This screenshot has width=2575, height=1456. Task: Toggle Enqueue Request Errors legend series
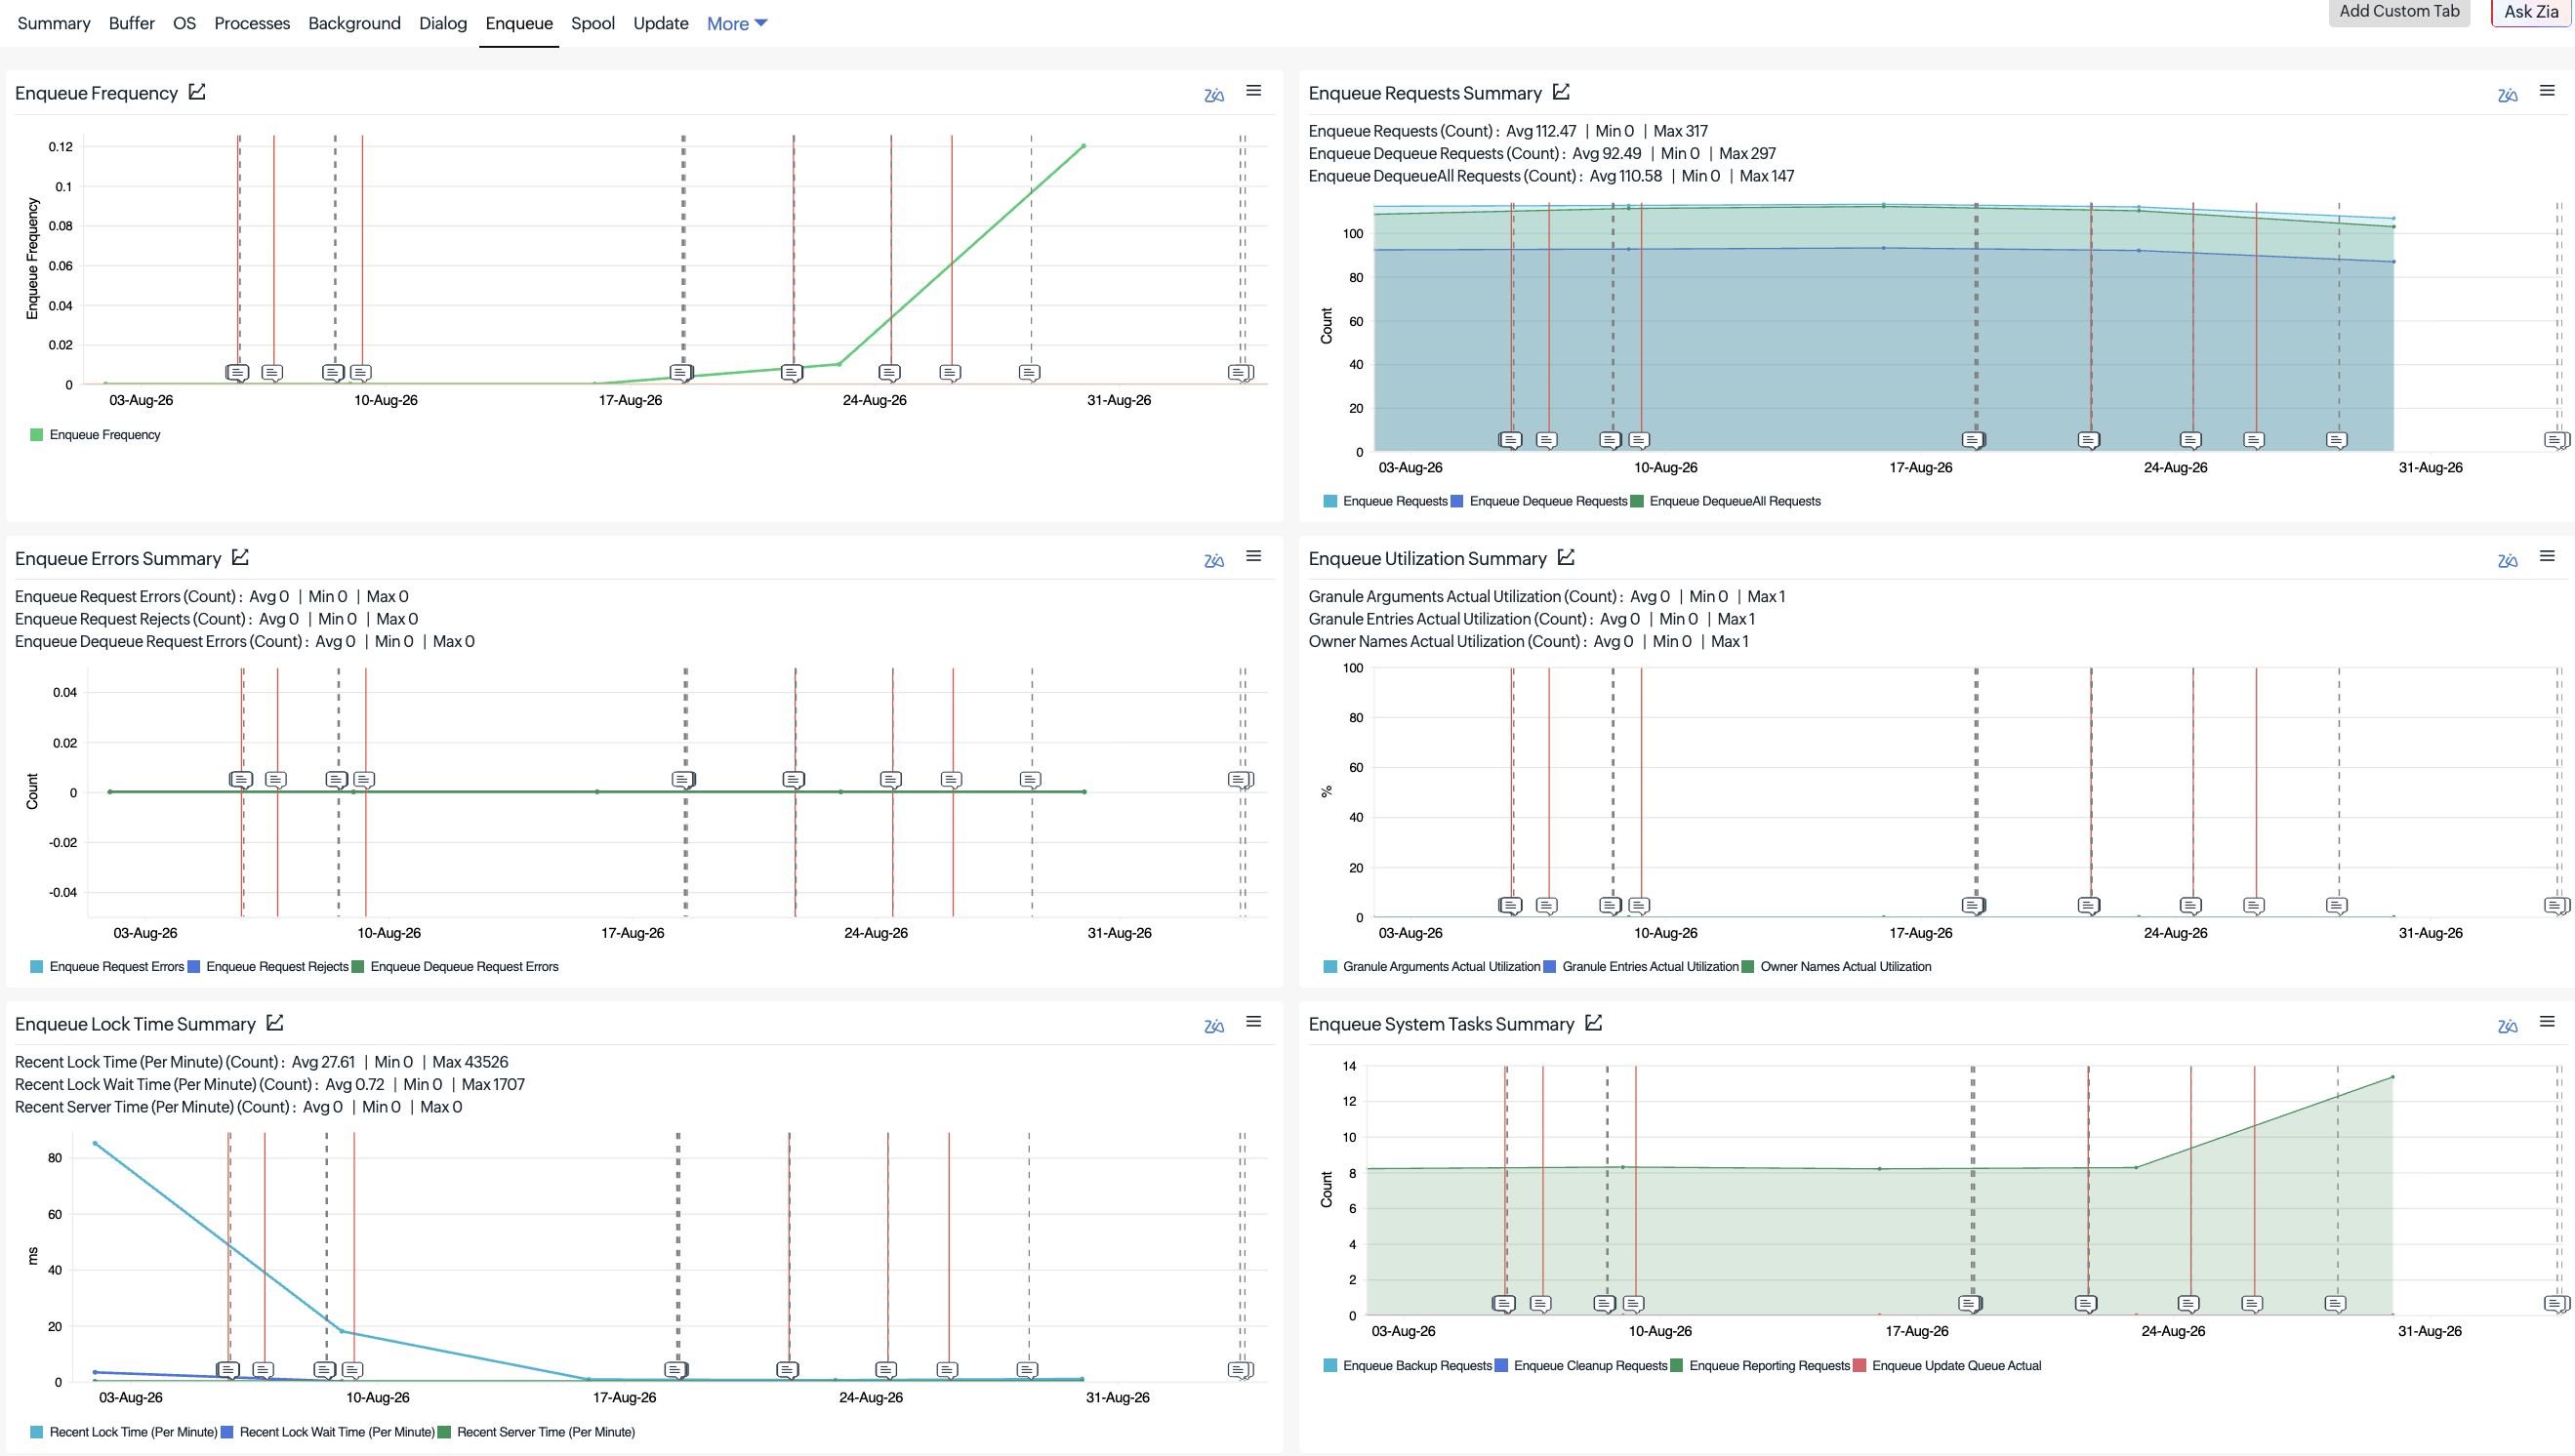pos(107,966)
